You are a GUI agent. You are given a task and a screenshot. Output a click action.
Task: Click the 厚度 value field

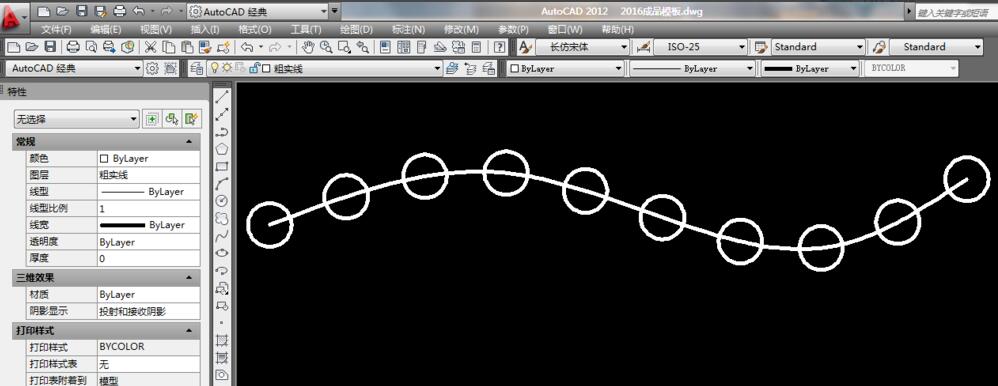click(x=148, y=259)
